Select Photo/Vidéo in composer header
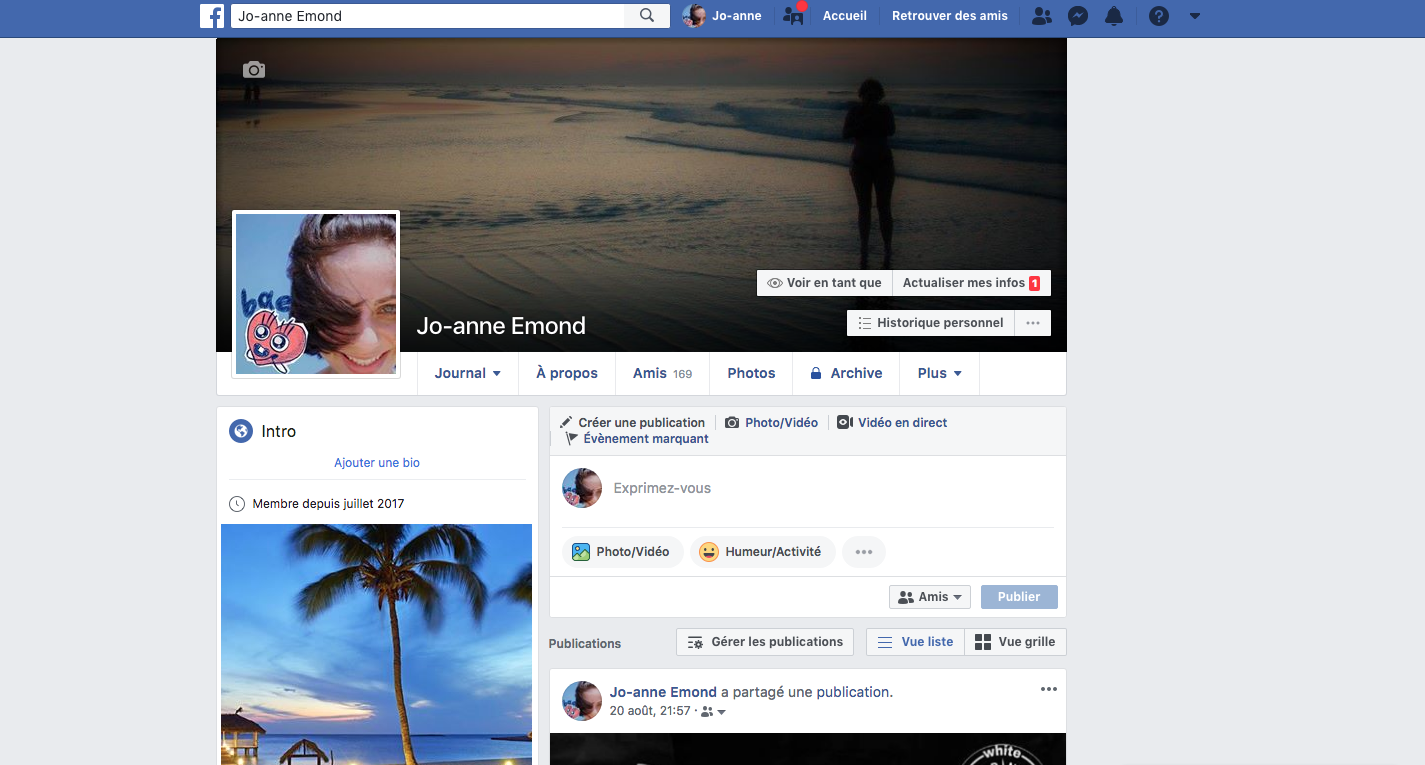This screenshot has height=765, width=1425. pyautogui.click(x=771, y=423)
